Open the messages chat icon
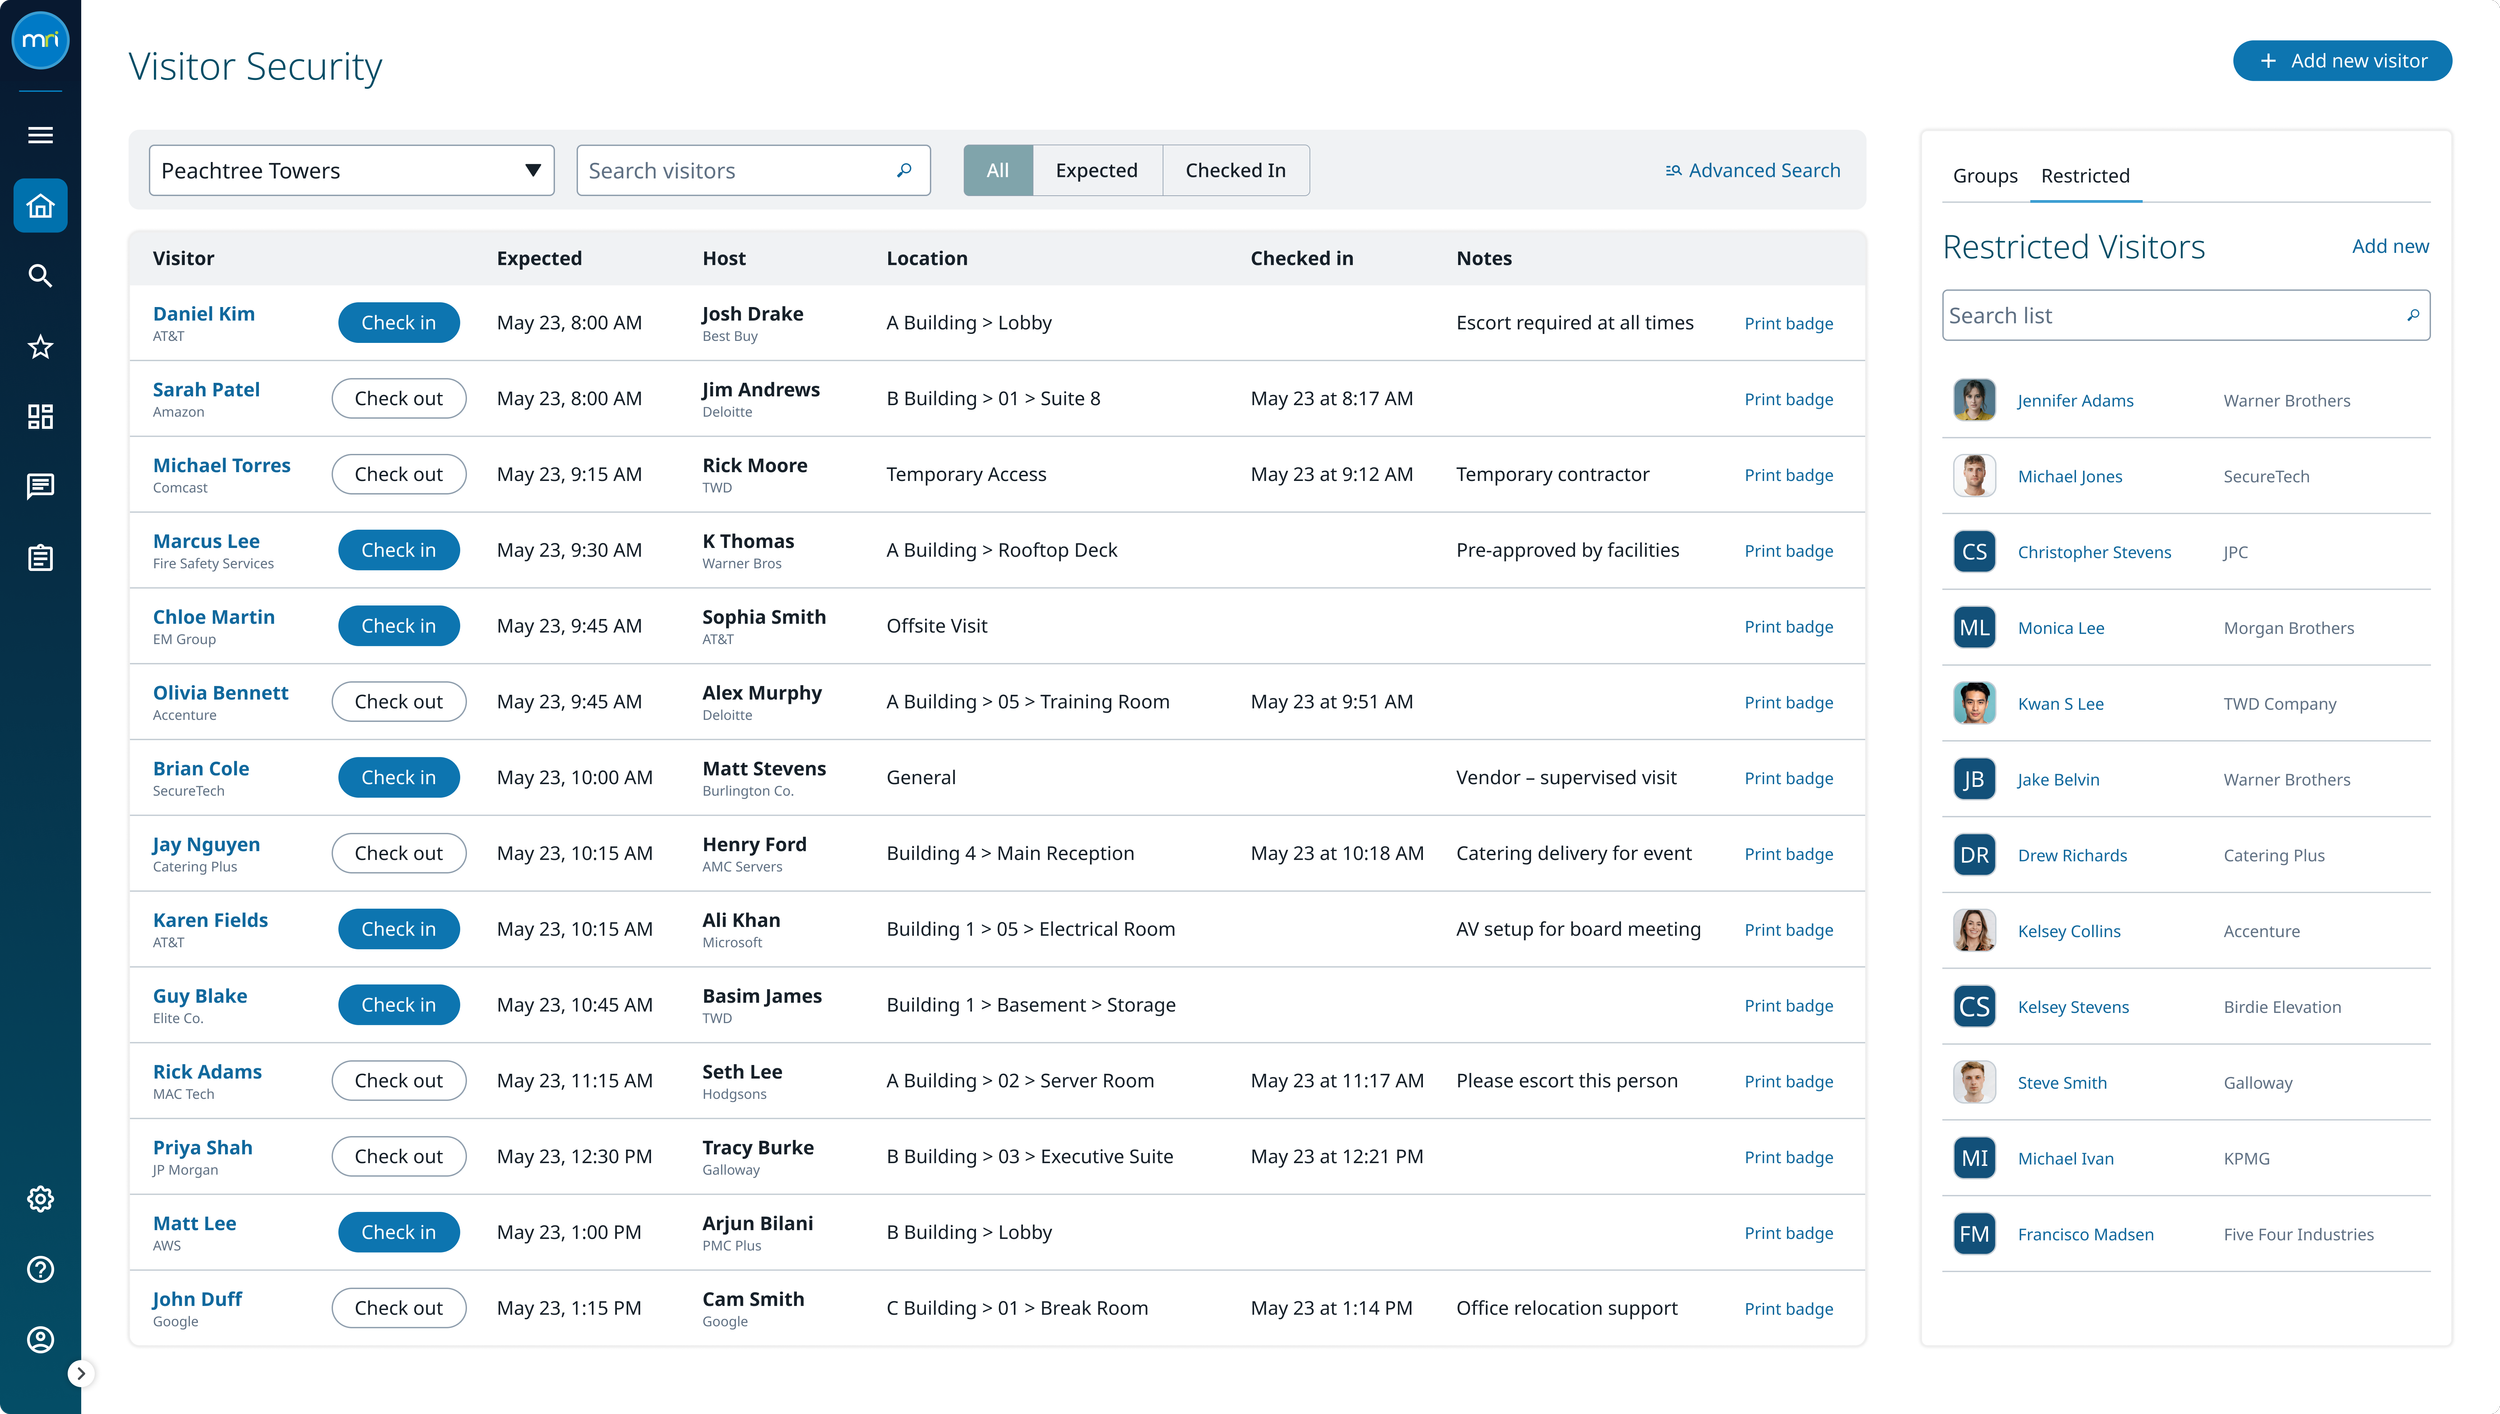 tap(40, 487)
